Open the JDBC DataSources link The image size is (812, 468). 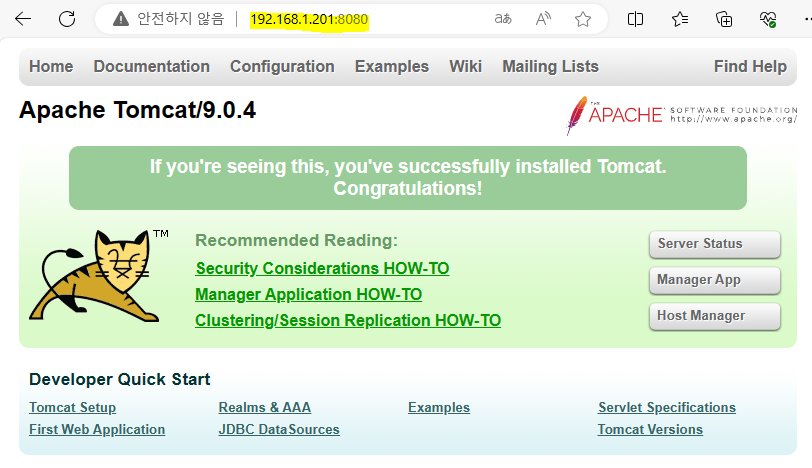pos(279,429)
